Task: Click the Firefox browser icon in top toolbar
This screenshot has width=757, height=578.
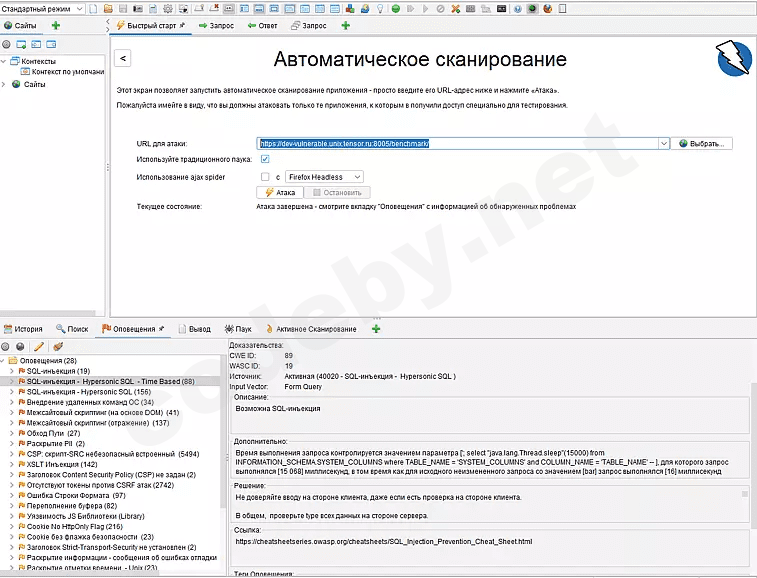Action: [547, 8]
